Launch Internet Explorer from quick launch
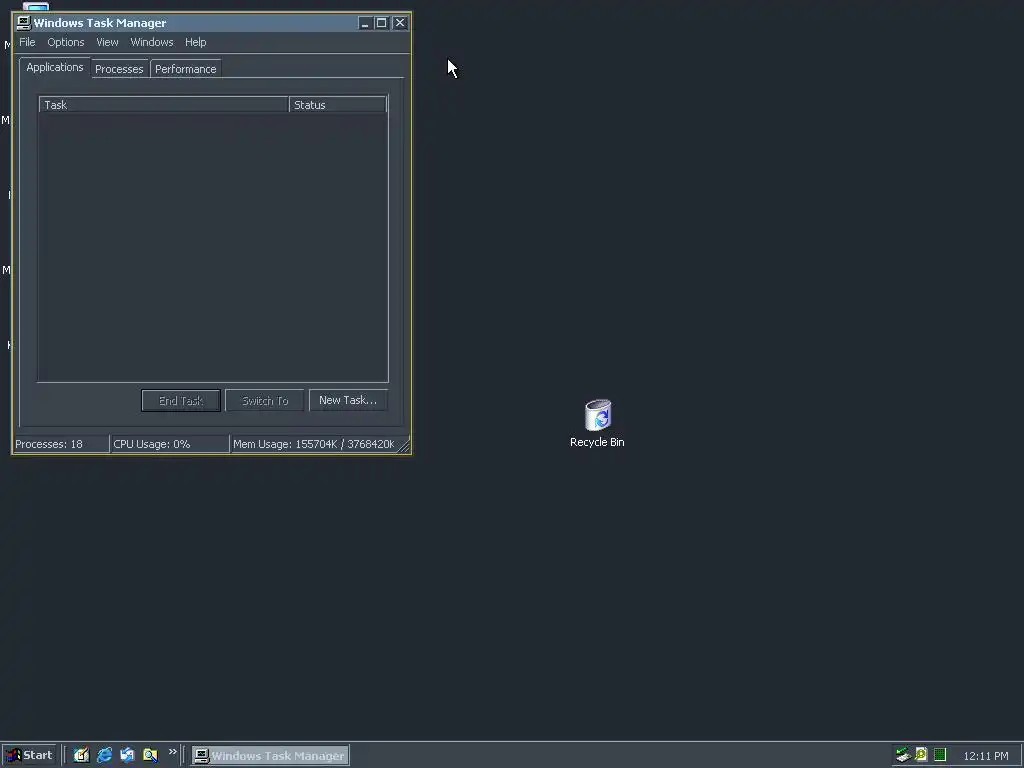The height and width of the screenshot is (768, 1024). 104,755
